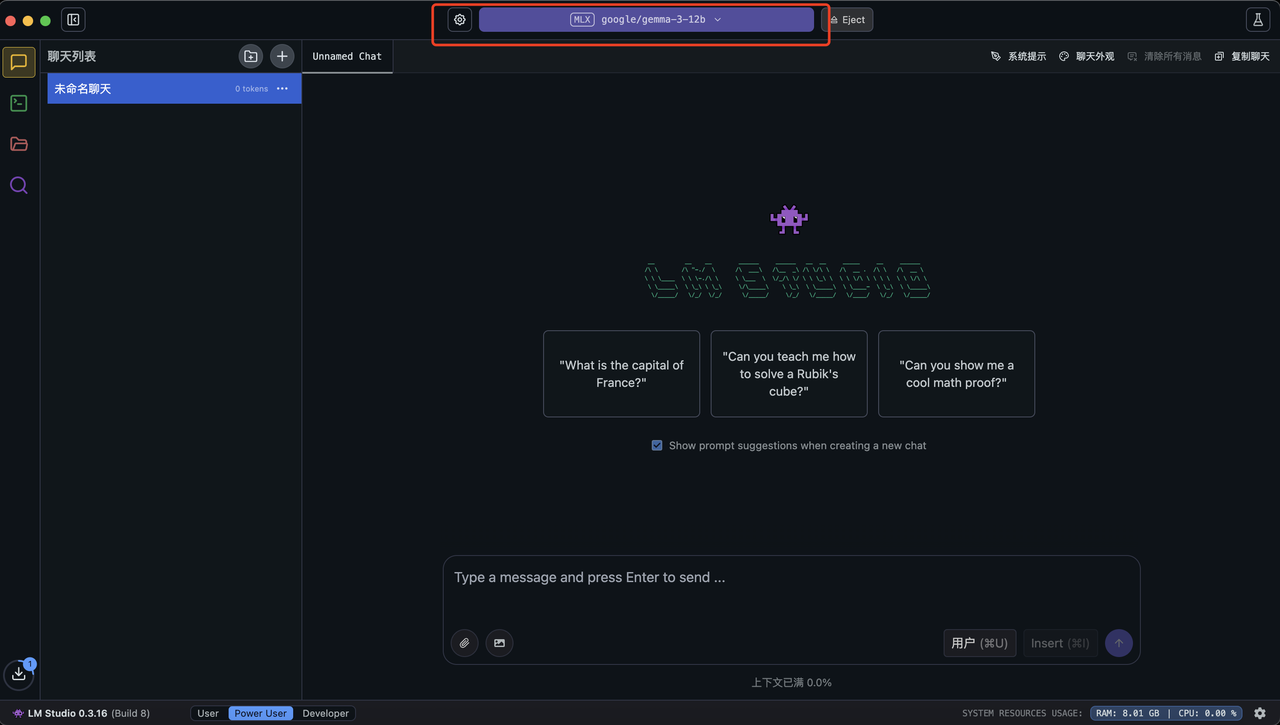Switch to User mode
1280x725 pixels.
point(208,713)
